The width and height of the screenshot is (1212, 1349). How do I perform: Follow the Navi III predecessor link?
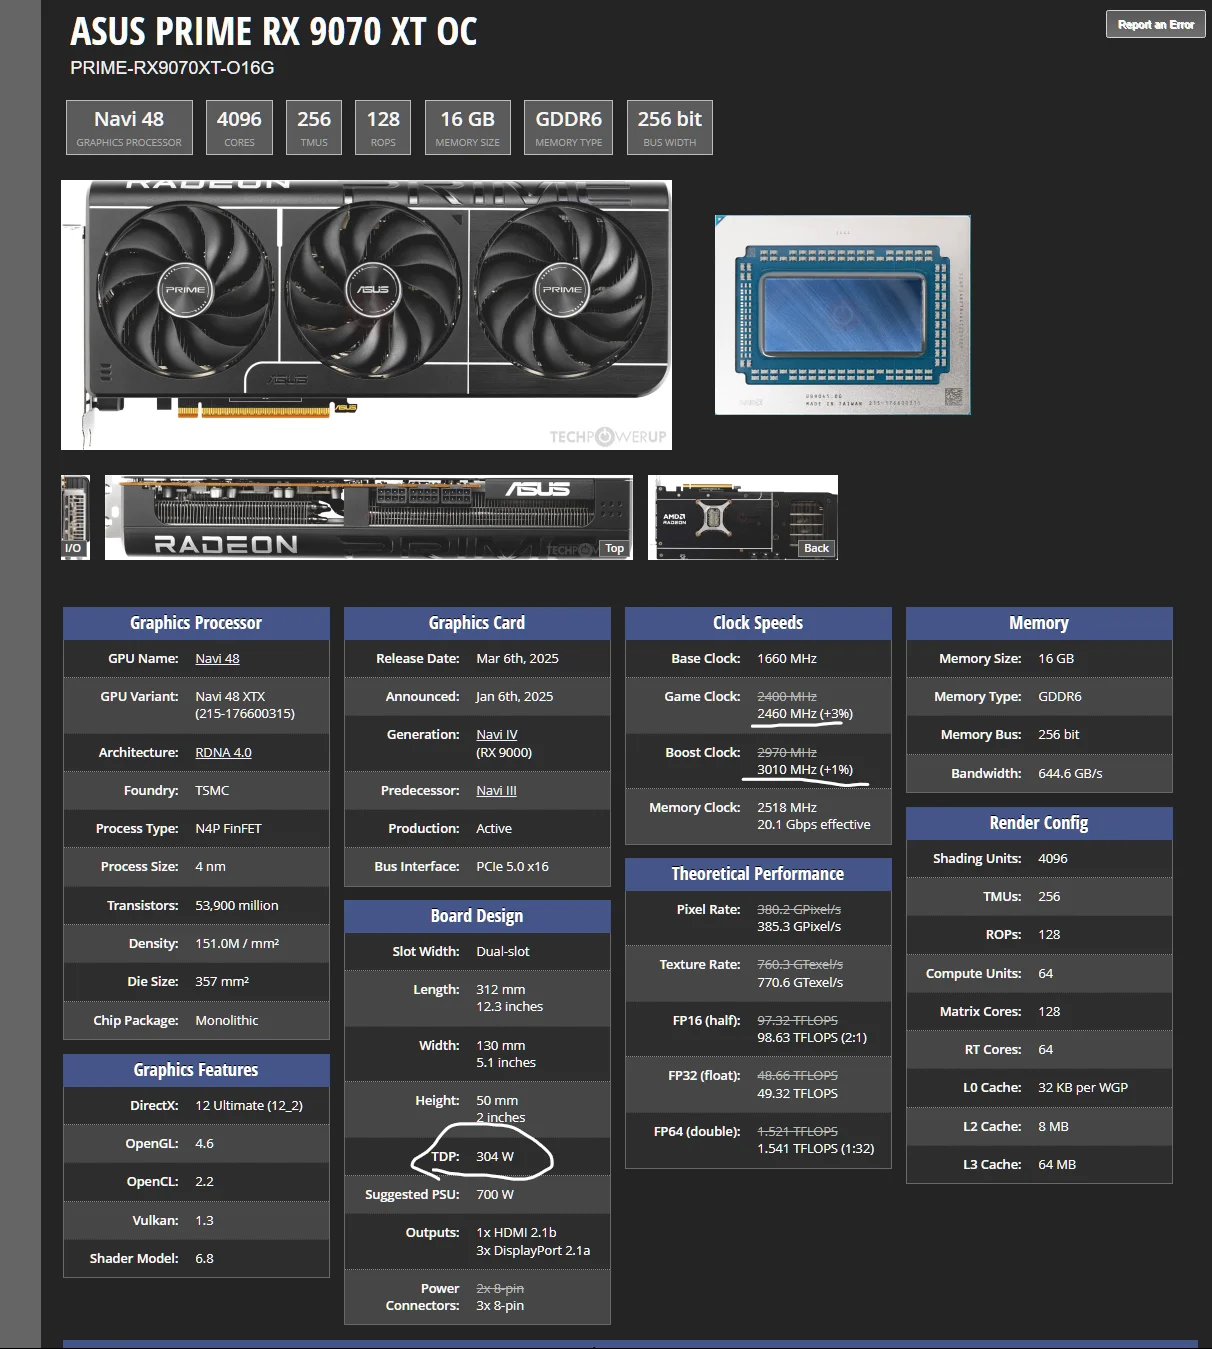click(x=496, y=790)
